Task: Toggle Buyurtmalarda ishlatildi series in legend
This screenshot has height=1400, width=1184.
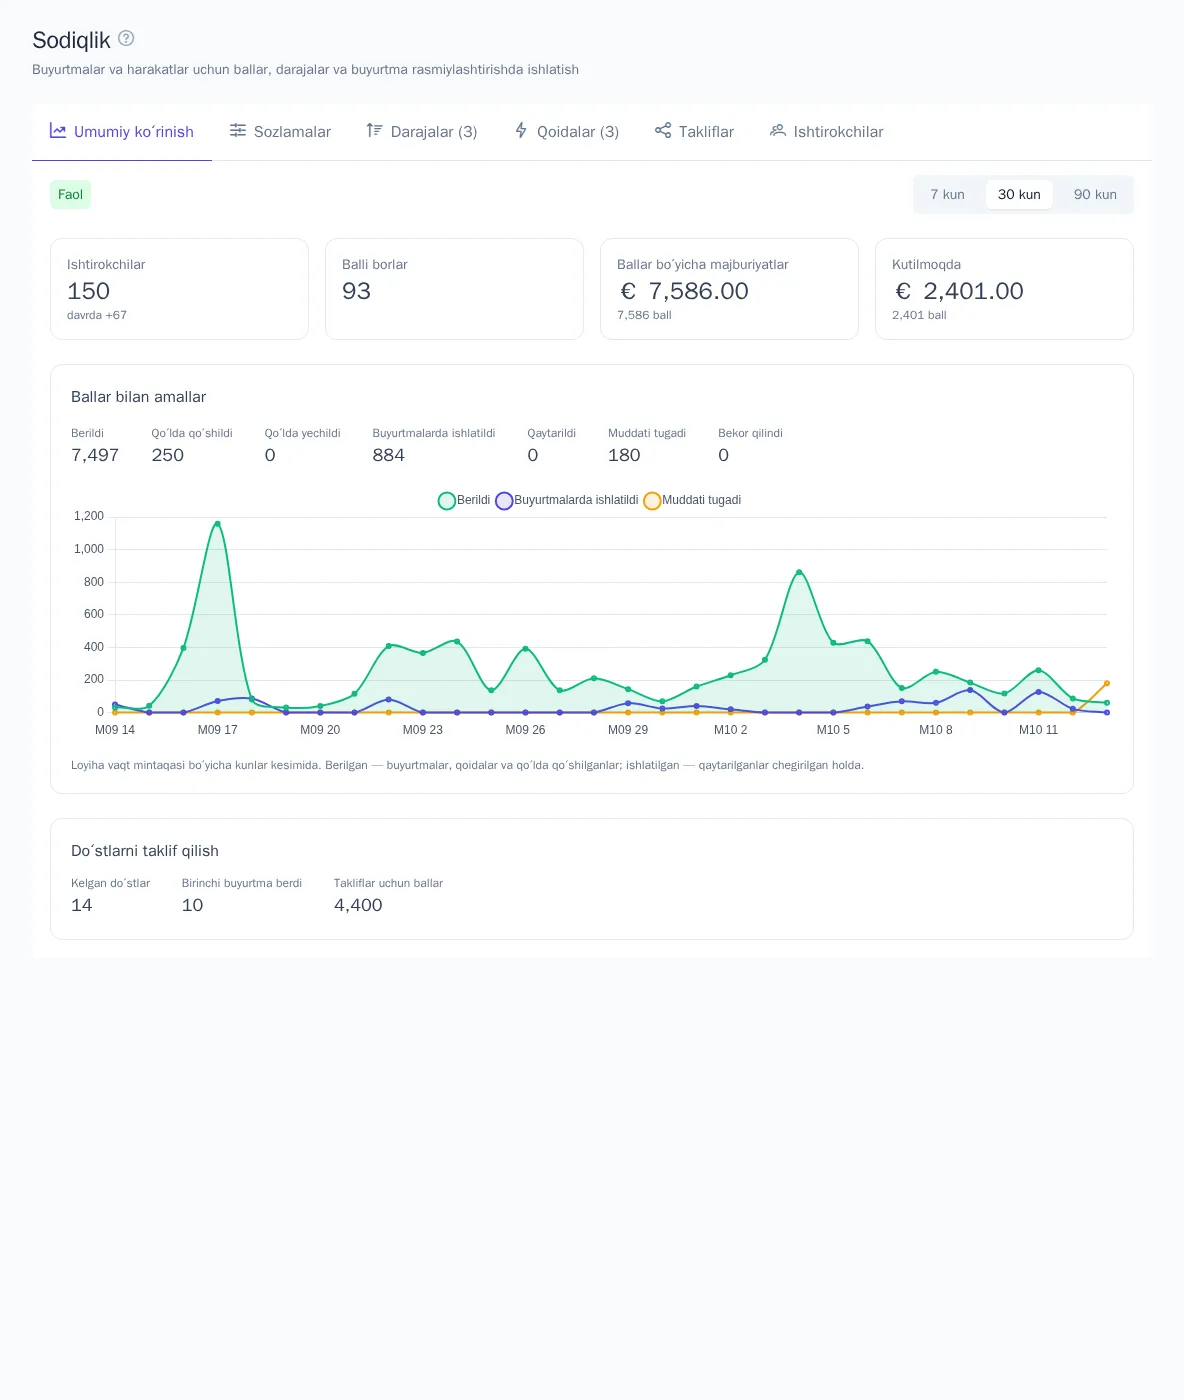Action: coord(567,500)
